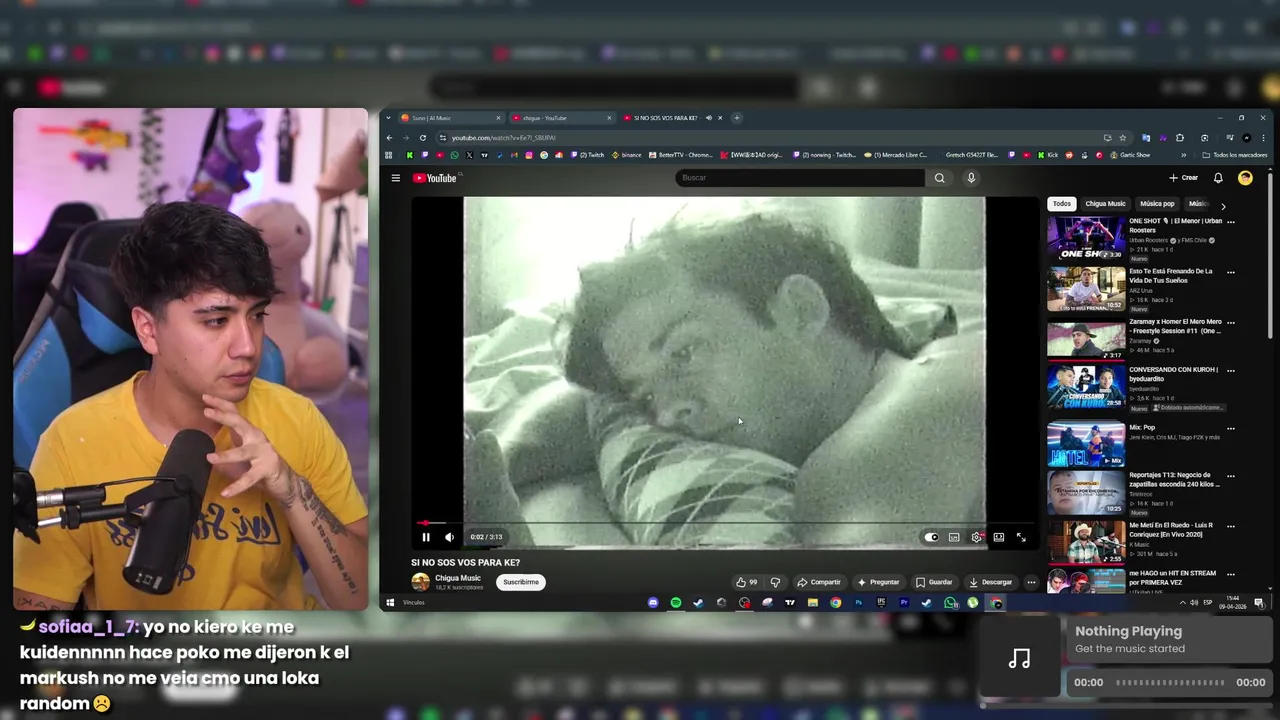Viewport: 1280px width, 720px height.
Task: Dislike the video with thumbs down
Action: (x=775, y=582)
